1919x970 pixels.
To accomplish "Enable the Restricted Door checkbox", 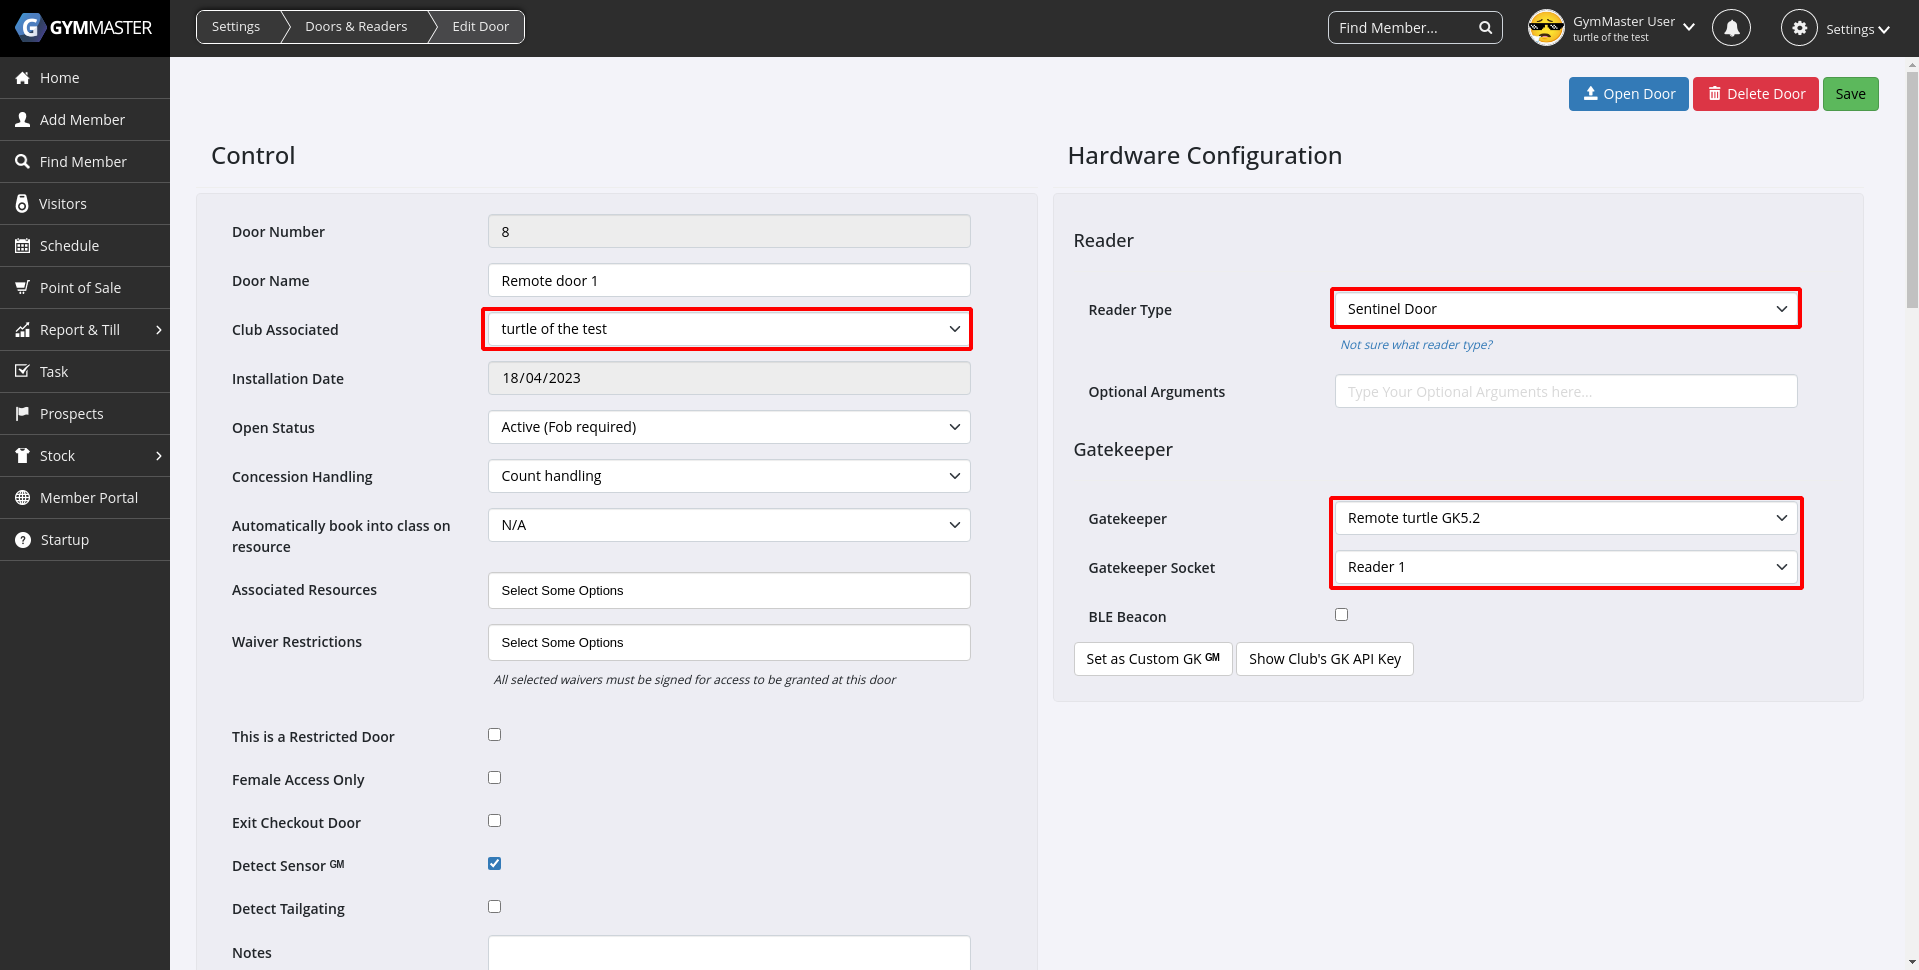I will [494, 735].
